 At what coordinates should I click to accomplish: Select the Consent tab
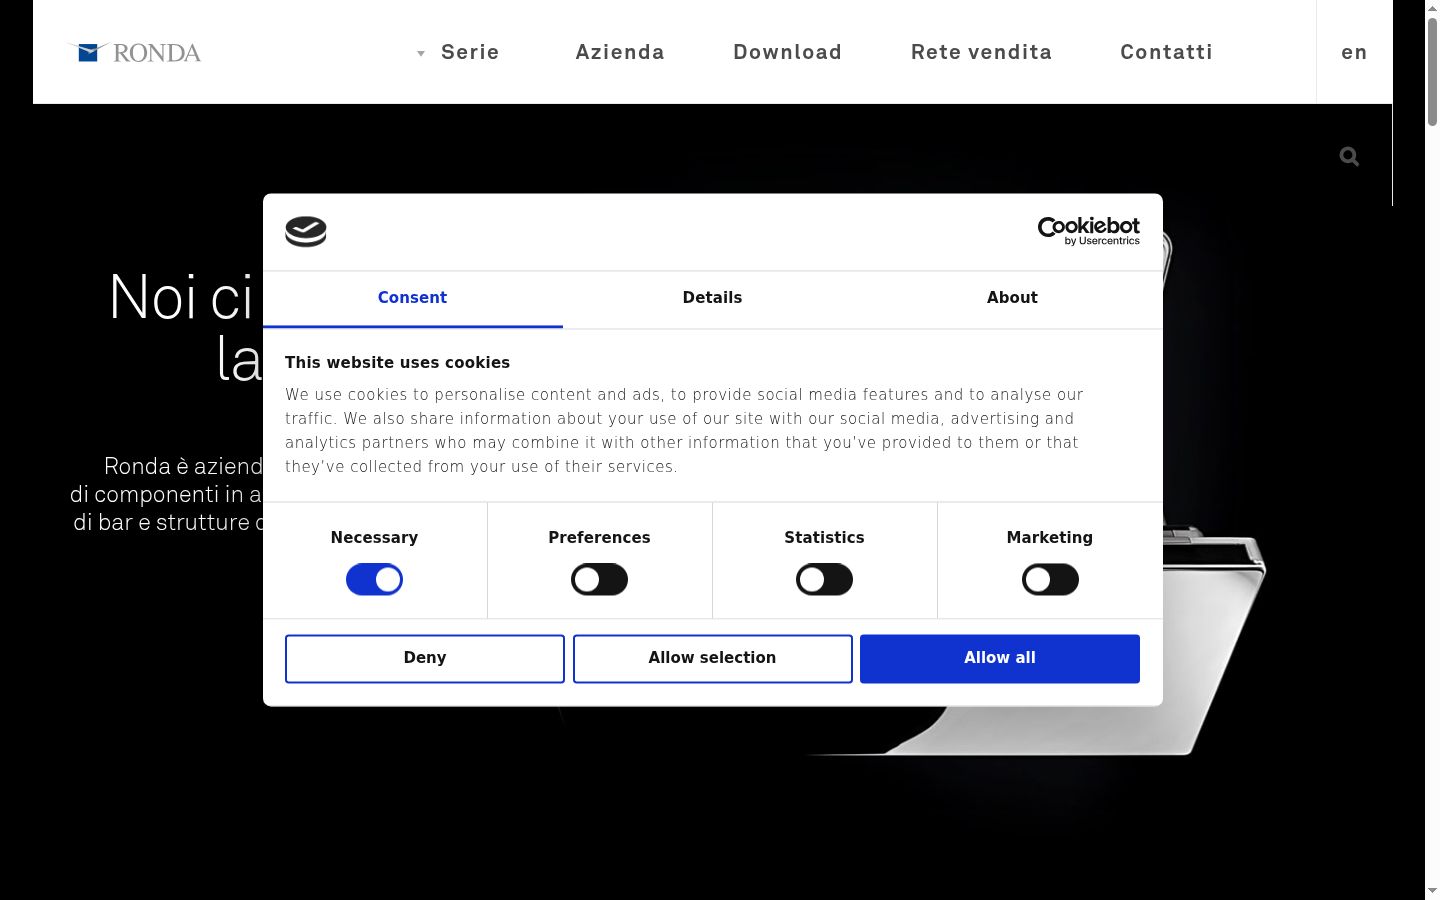tap(412, 298)
